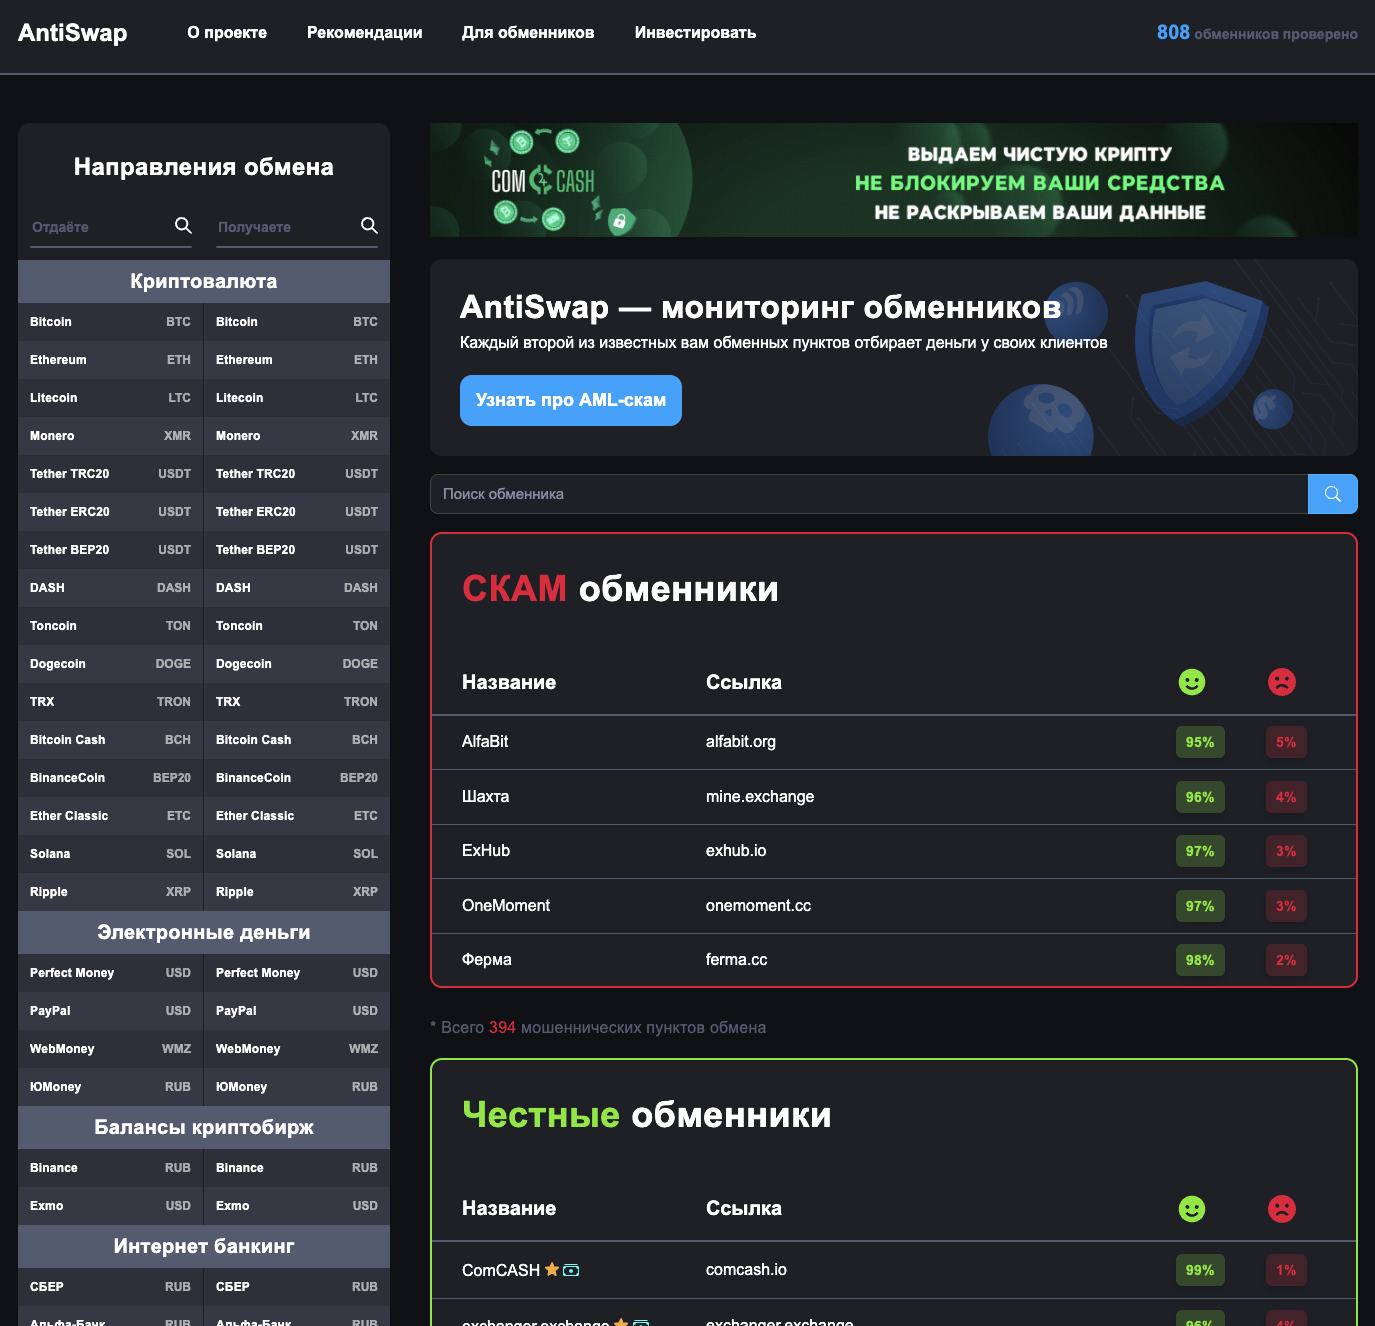Screen dimensions: 1375x1326
Task: Click magnifier icon in the Отдаёте field
Action: pos(183,226)
